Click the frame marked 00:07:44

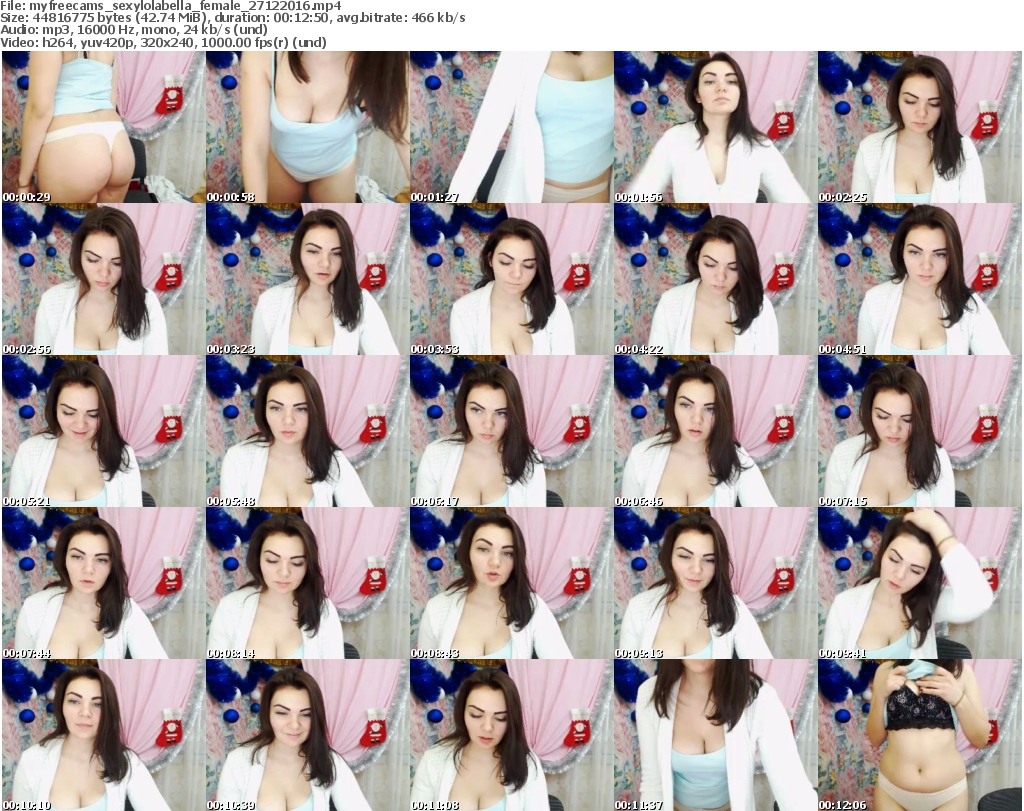(x=102, y=583)
